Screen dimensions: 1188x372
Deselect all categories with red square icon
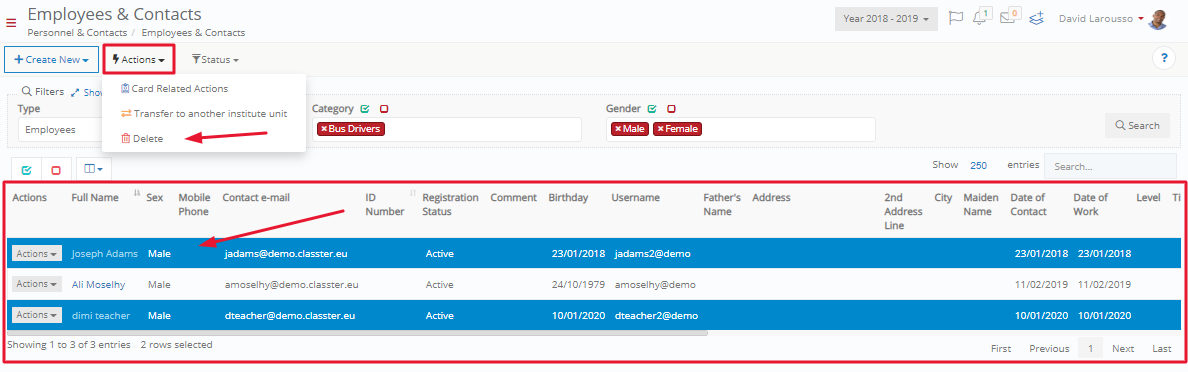[x=384, y=109]
